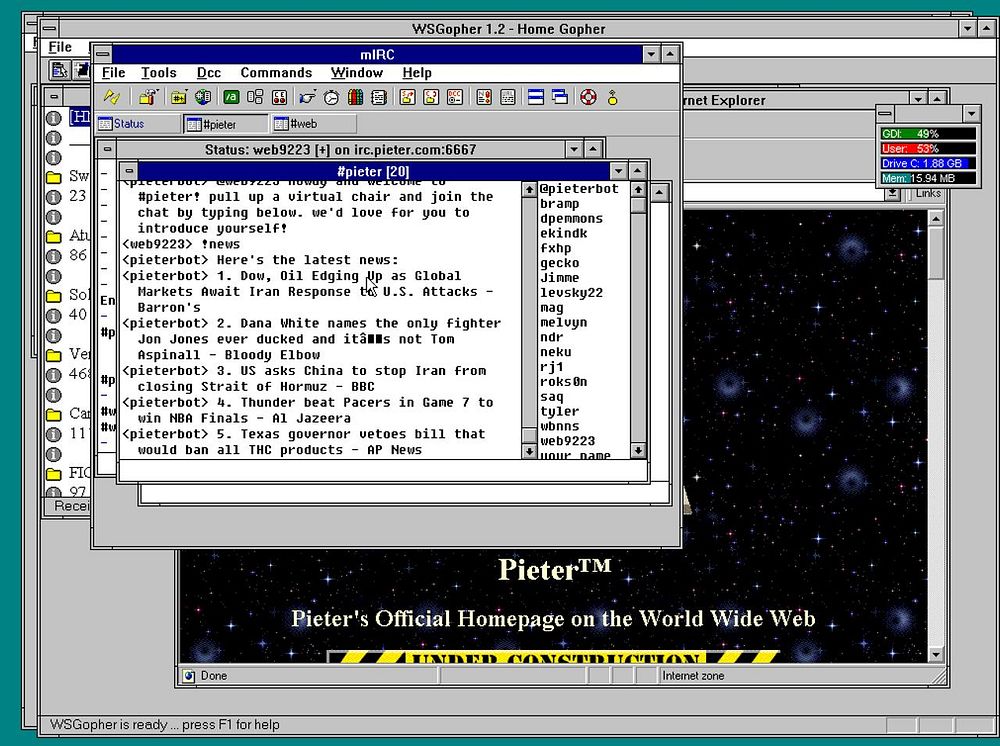Click the yellow About mIRC icon
Screen dimensions: 1000x746
[612, 97]
